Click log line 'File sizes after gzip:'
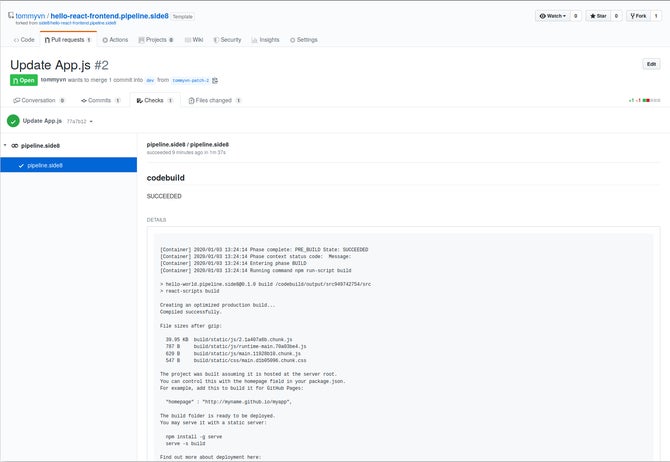670x462 pixels. [x=191, y=326]
